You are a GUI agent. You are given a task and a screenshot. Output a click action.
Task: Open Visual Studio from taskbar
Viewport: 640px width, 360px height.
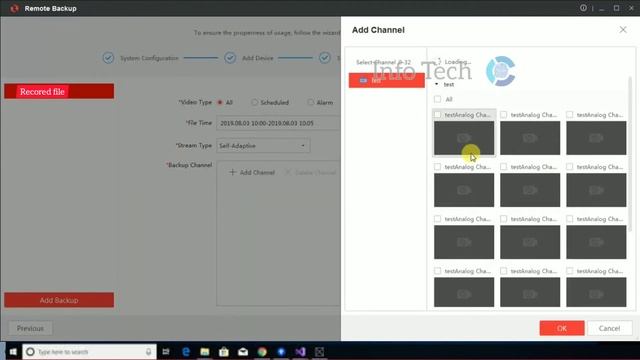click(300, 352)
